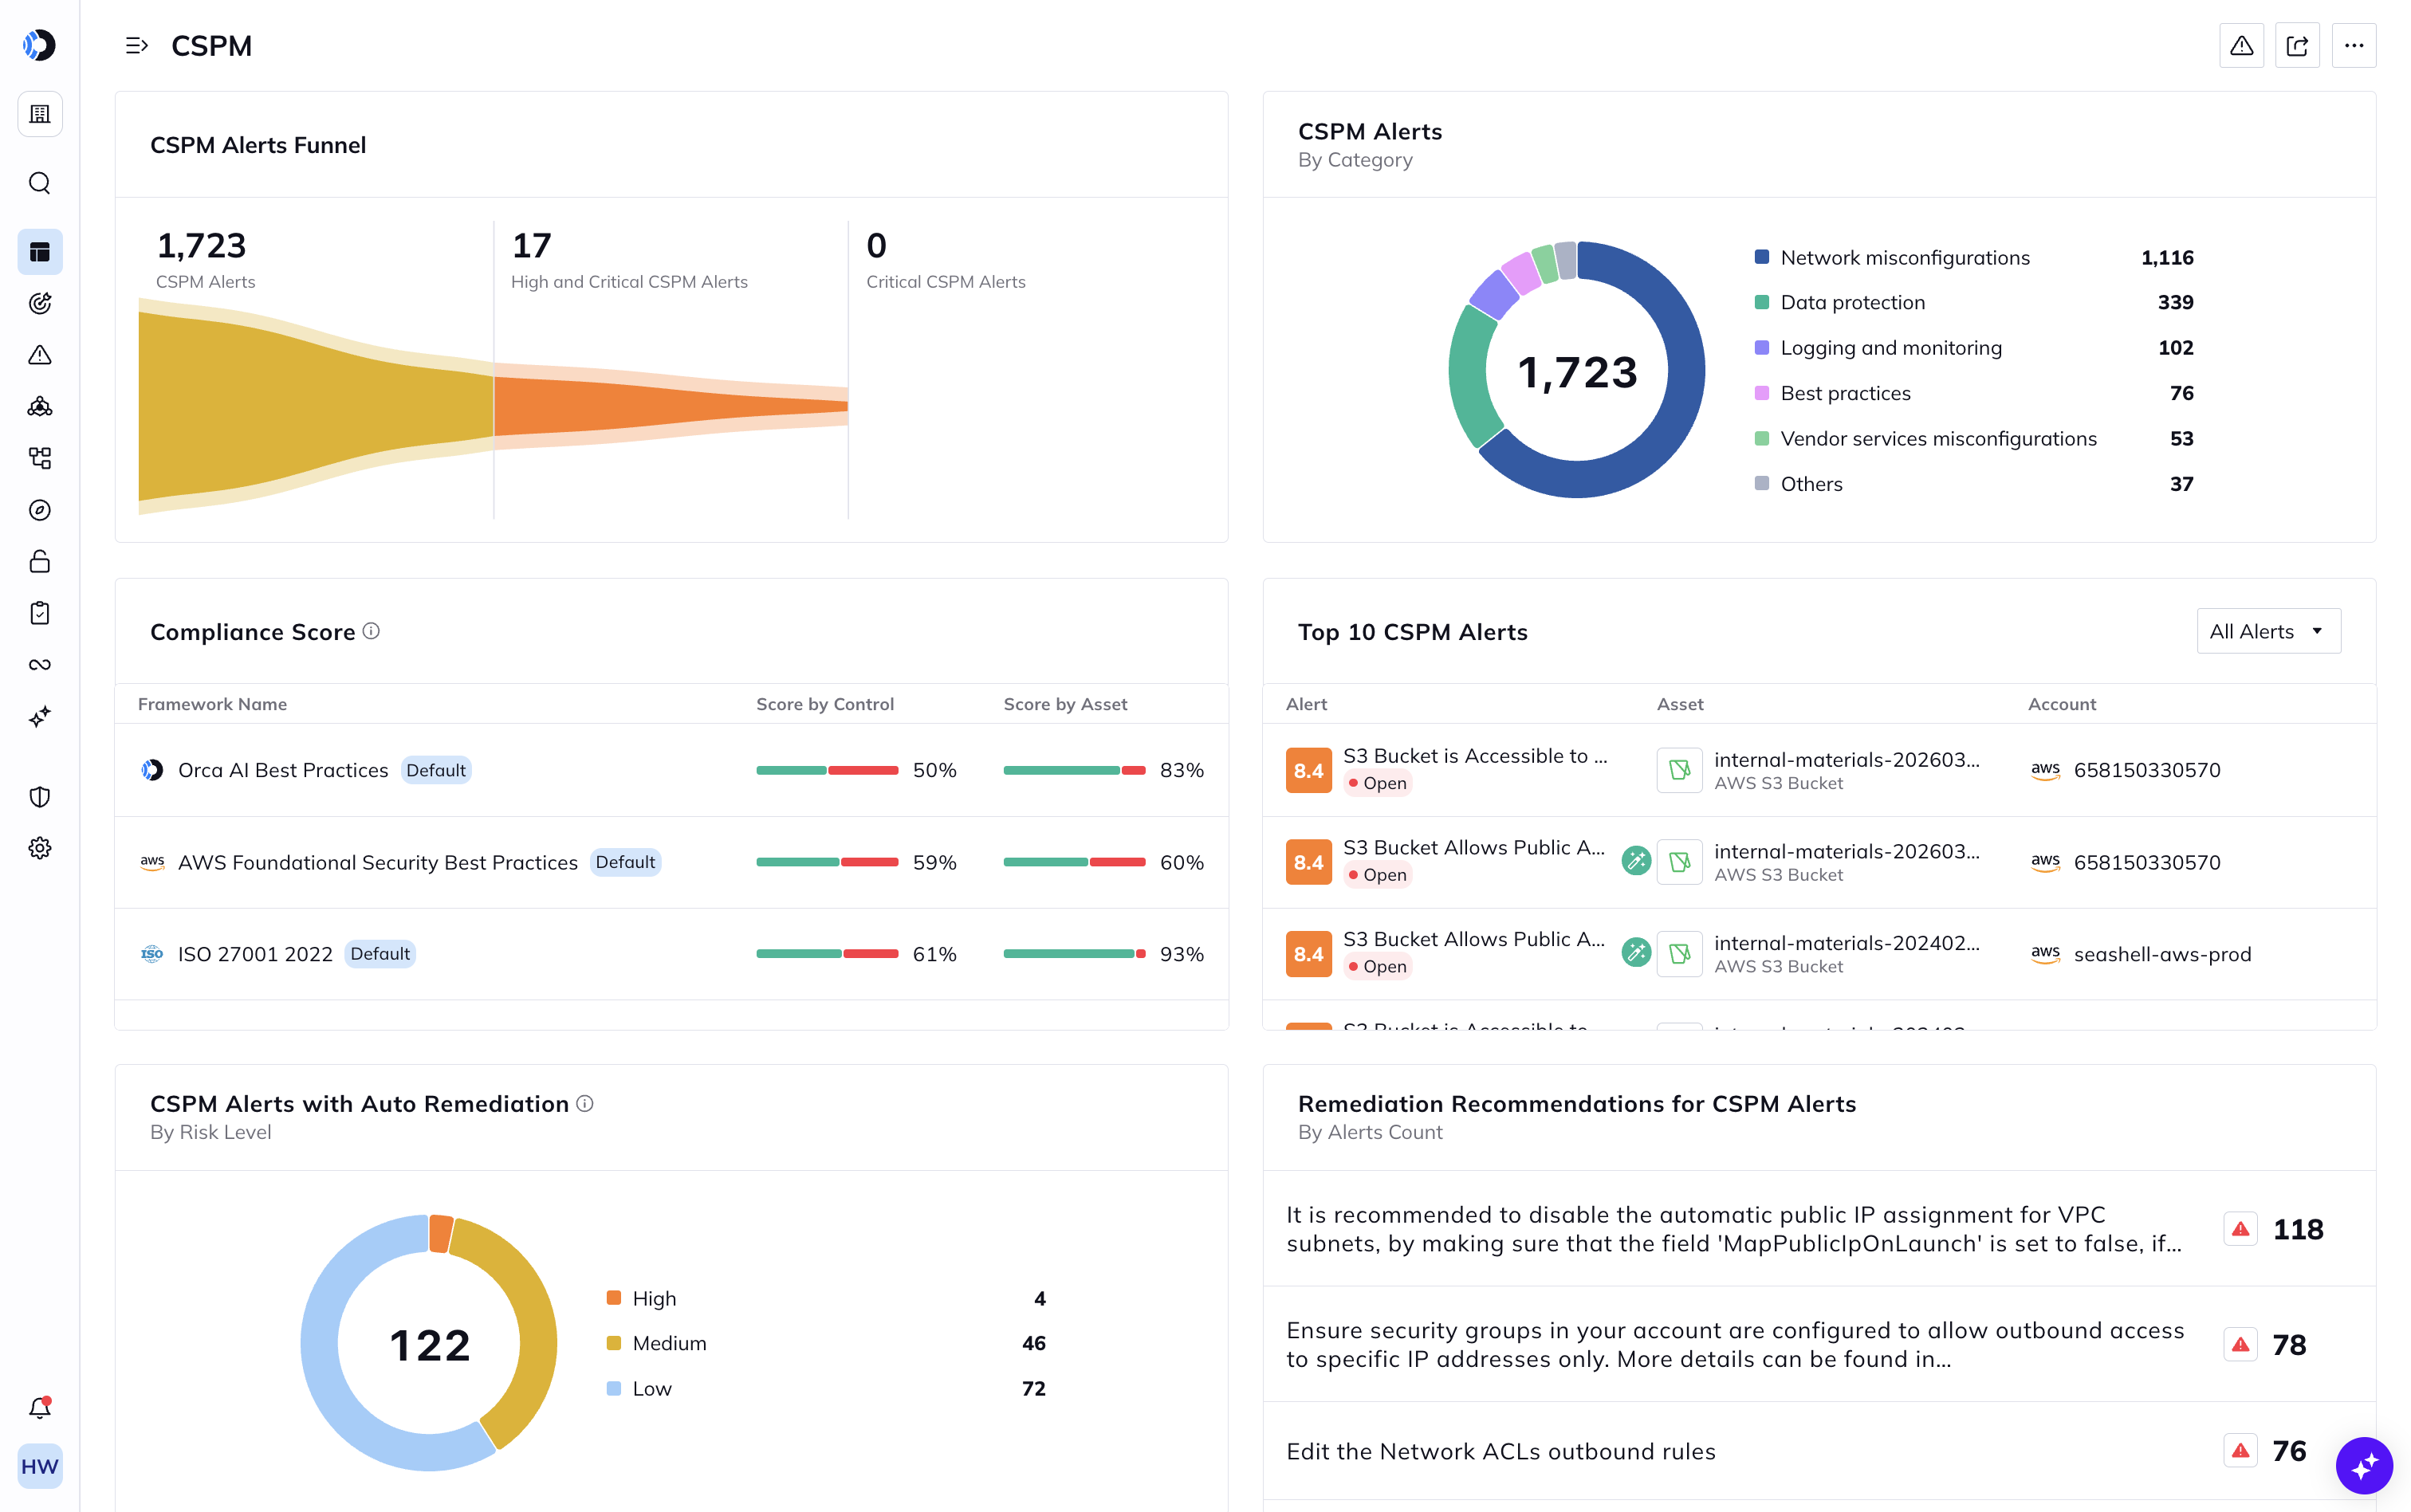The height and width of the screenshot is (1512, 2411).
Task: Select the 0 Critical CSPM Alerts stage
Action: tap(945, 259)
